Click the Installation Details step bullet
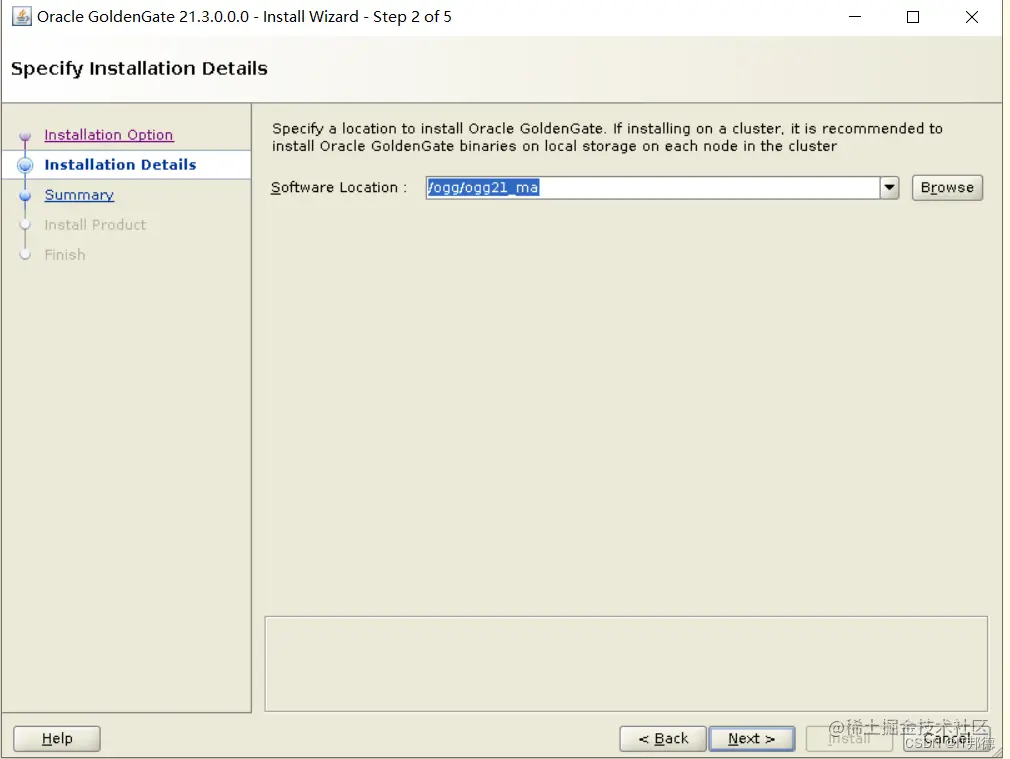Screen dimensions: 1010x759 (25, 165)
